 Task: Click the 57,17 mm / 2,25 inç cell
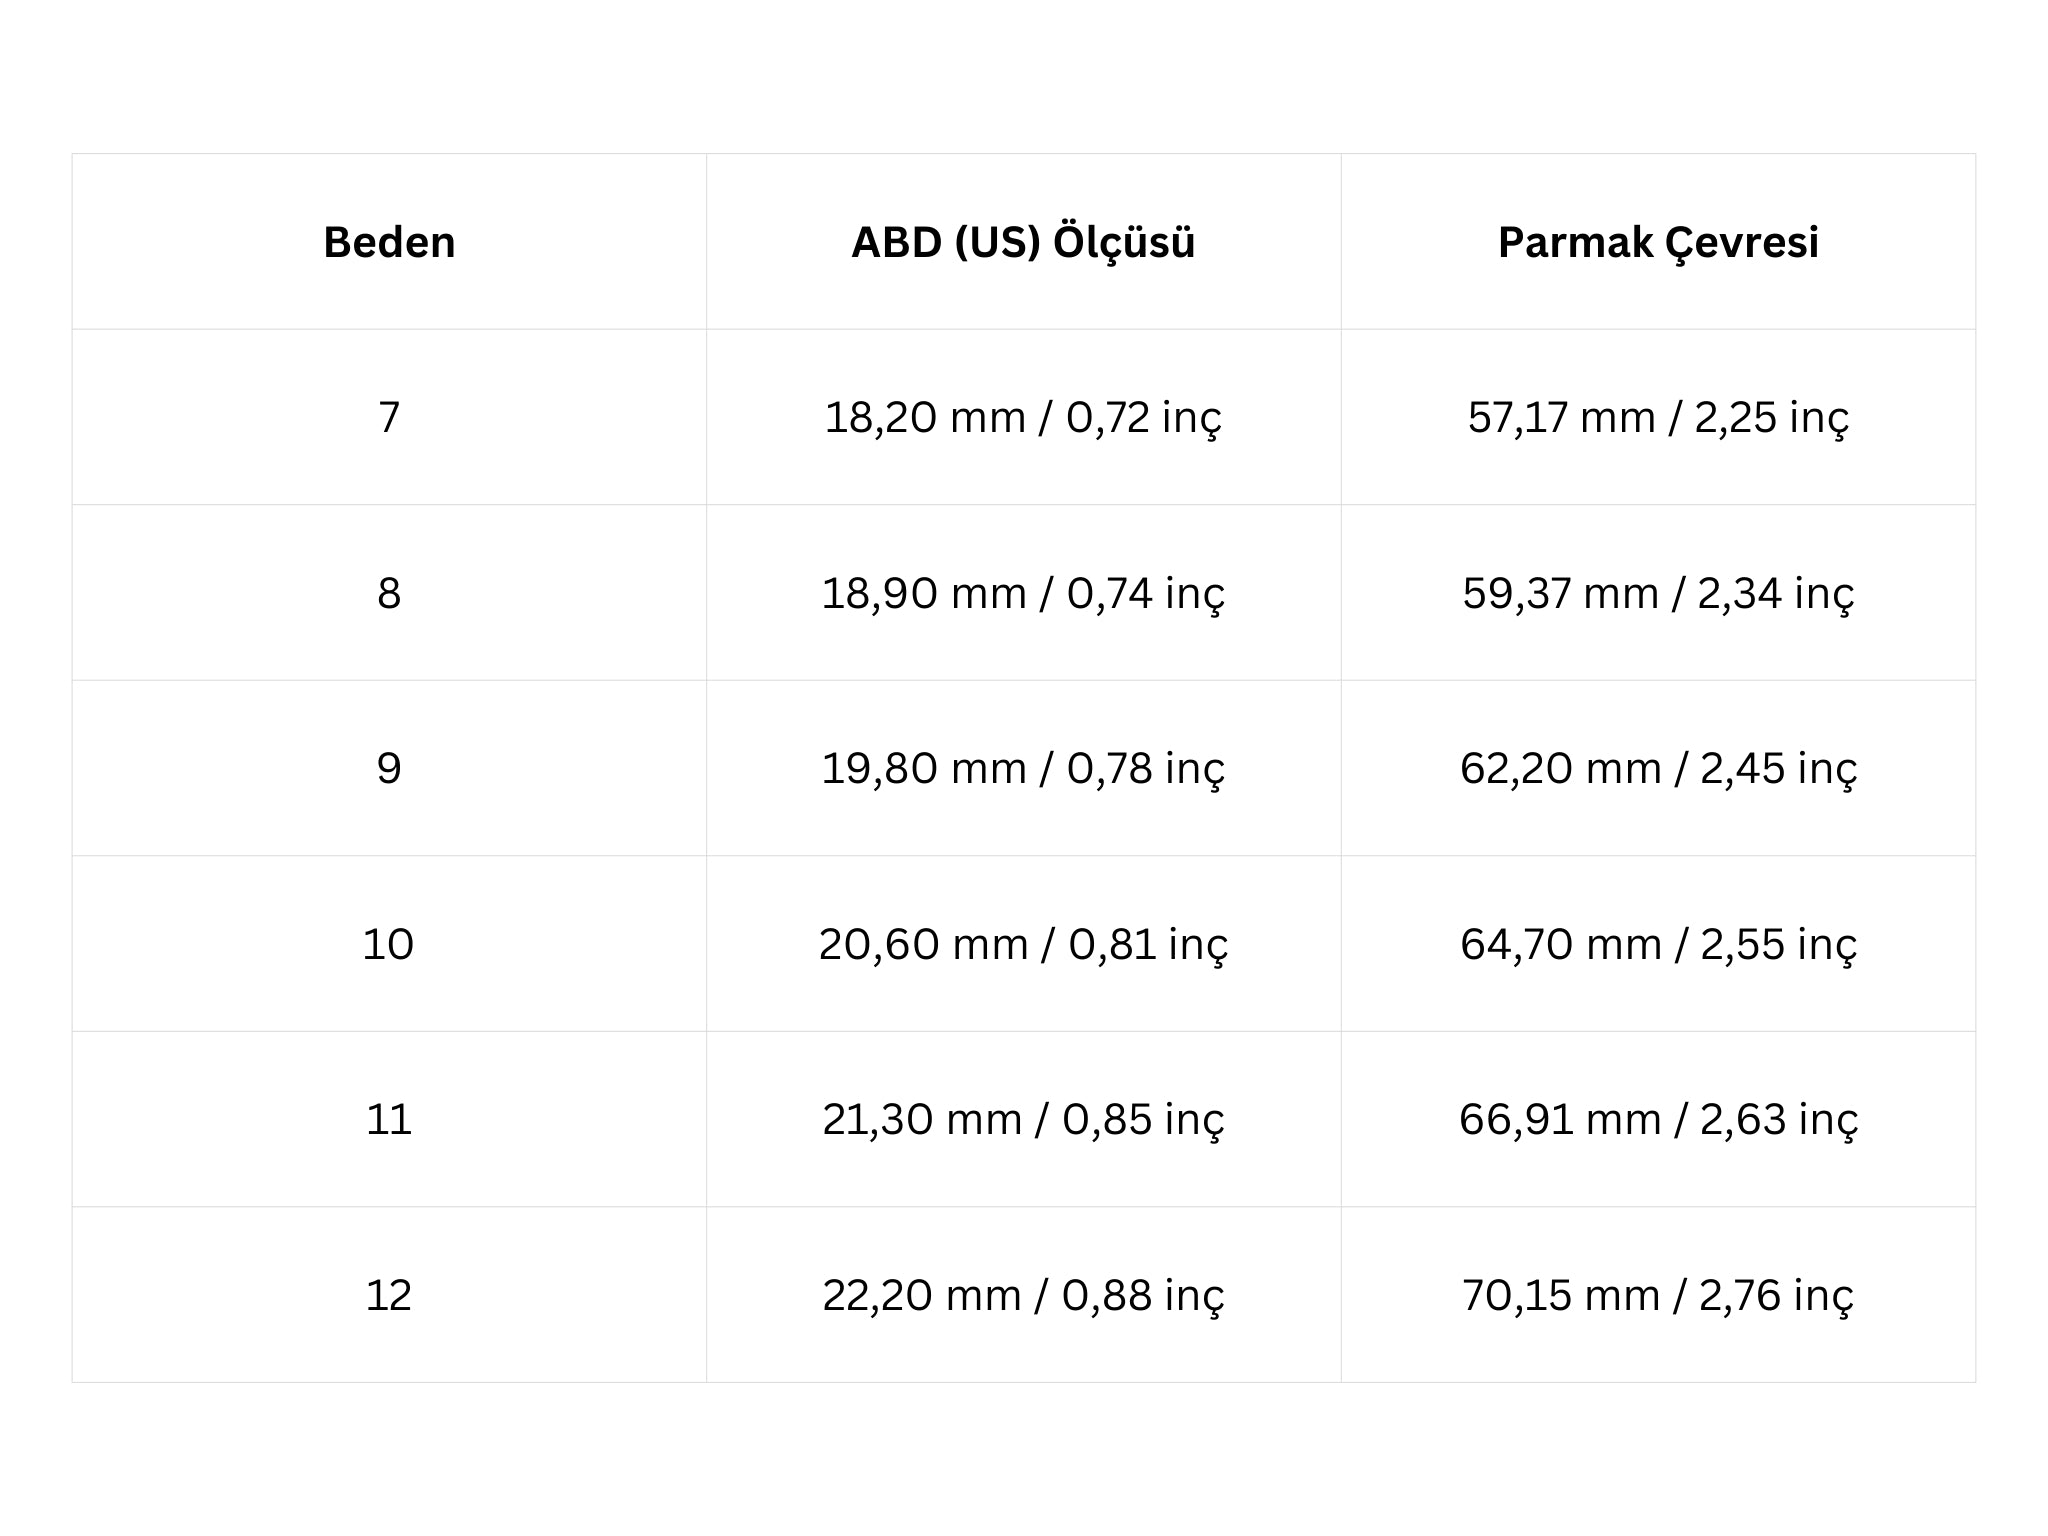point(1658,418)
